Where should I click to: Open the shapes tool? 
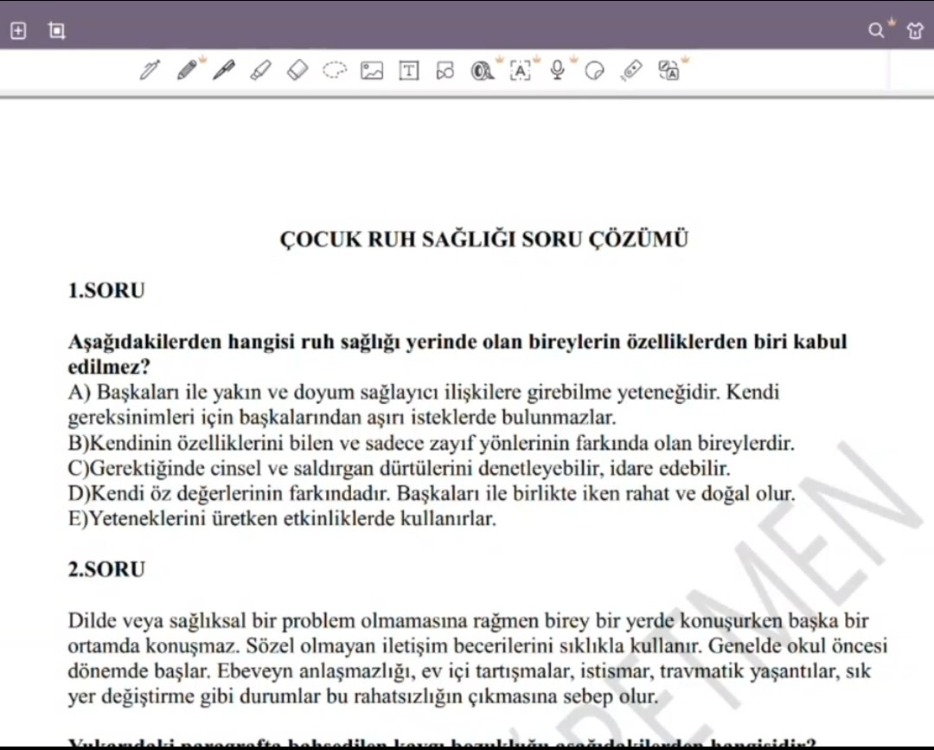pyautogui.click(x=445, y=71)
